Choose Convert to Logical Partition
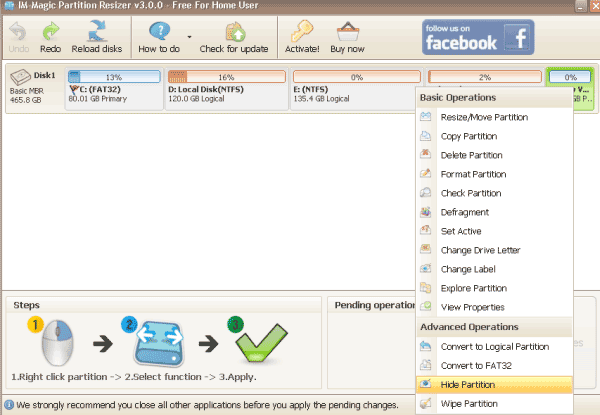The height and width of the screenshot is (415, 600). coord(494,347)
